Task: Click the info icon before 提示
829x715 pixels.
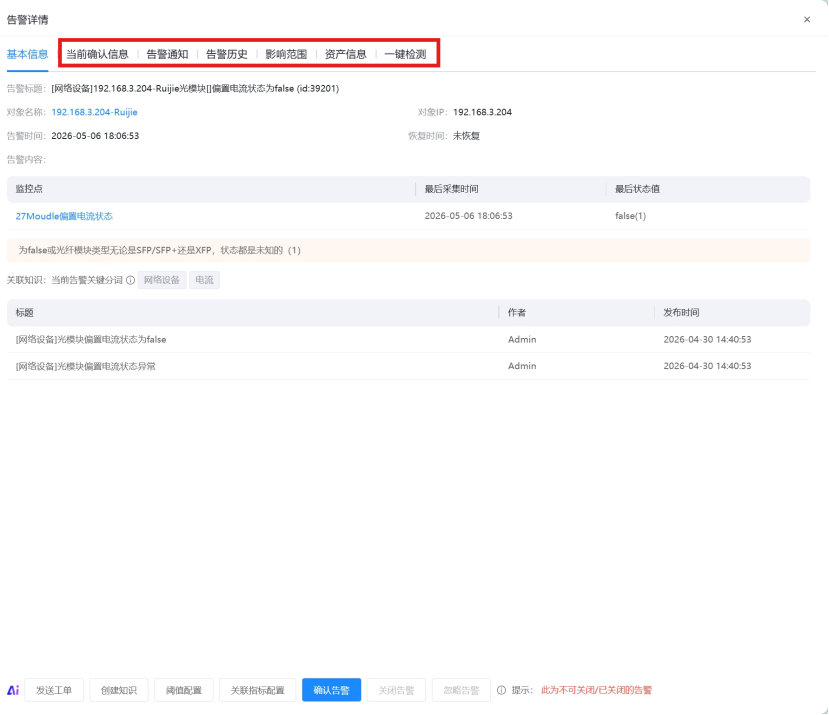Action: click(501, 690)
